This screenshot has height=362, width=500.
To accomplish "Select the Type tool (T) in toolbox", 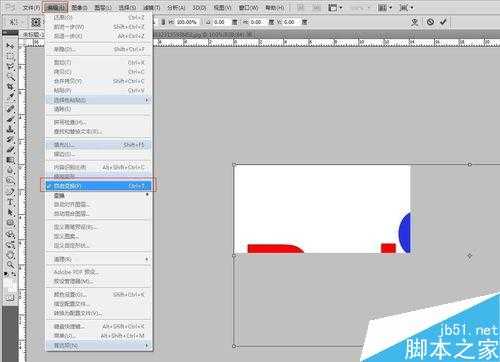I will [10, 202].
